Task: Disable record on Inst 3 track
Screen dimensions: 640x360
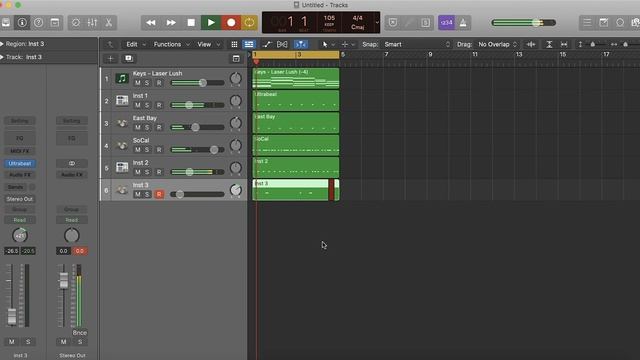Action: coord(159,194)
